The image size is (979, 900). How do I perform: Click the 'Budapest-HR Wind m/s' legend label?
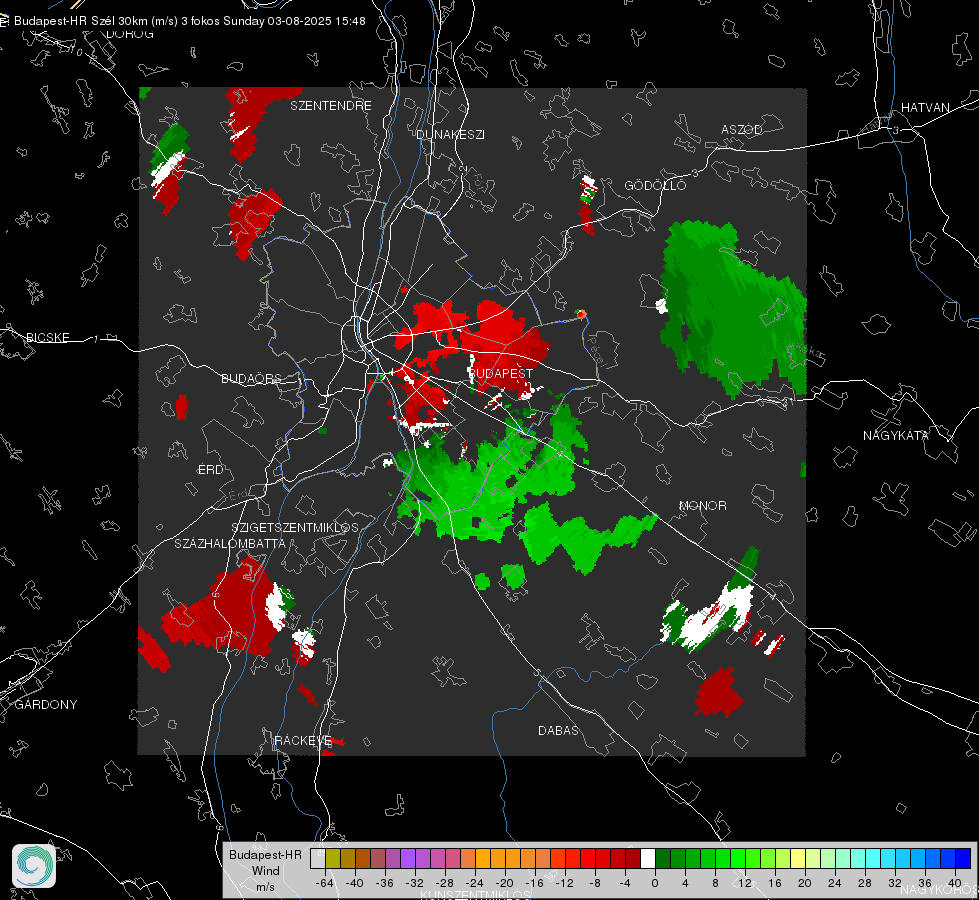click(265, 871)
